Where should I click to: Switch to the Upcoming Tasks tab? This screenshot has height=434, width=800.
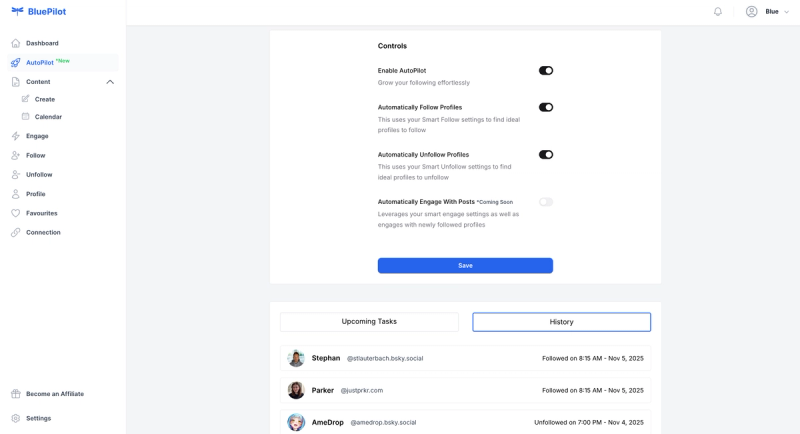click(369, 322)
